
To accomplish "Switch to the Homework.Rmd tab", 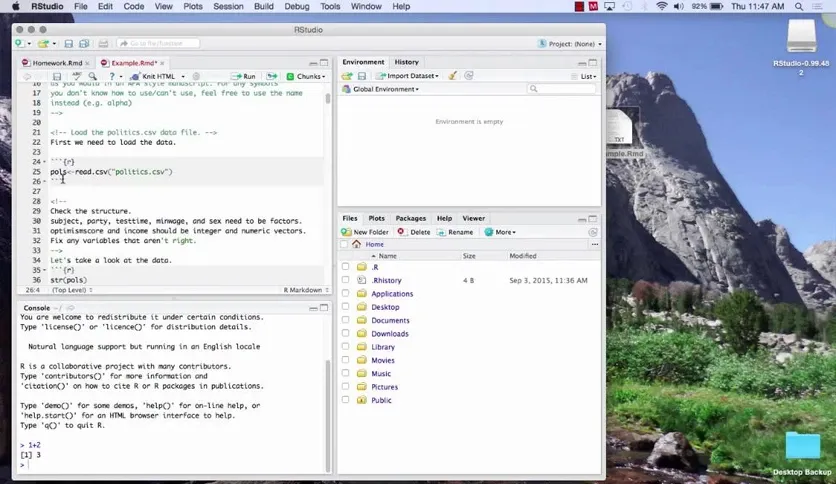I will pyautogui.click(x=57, y=63).
